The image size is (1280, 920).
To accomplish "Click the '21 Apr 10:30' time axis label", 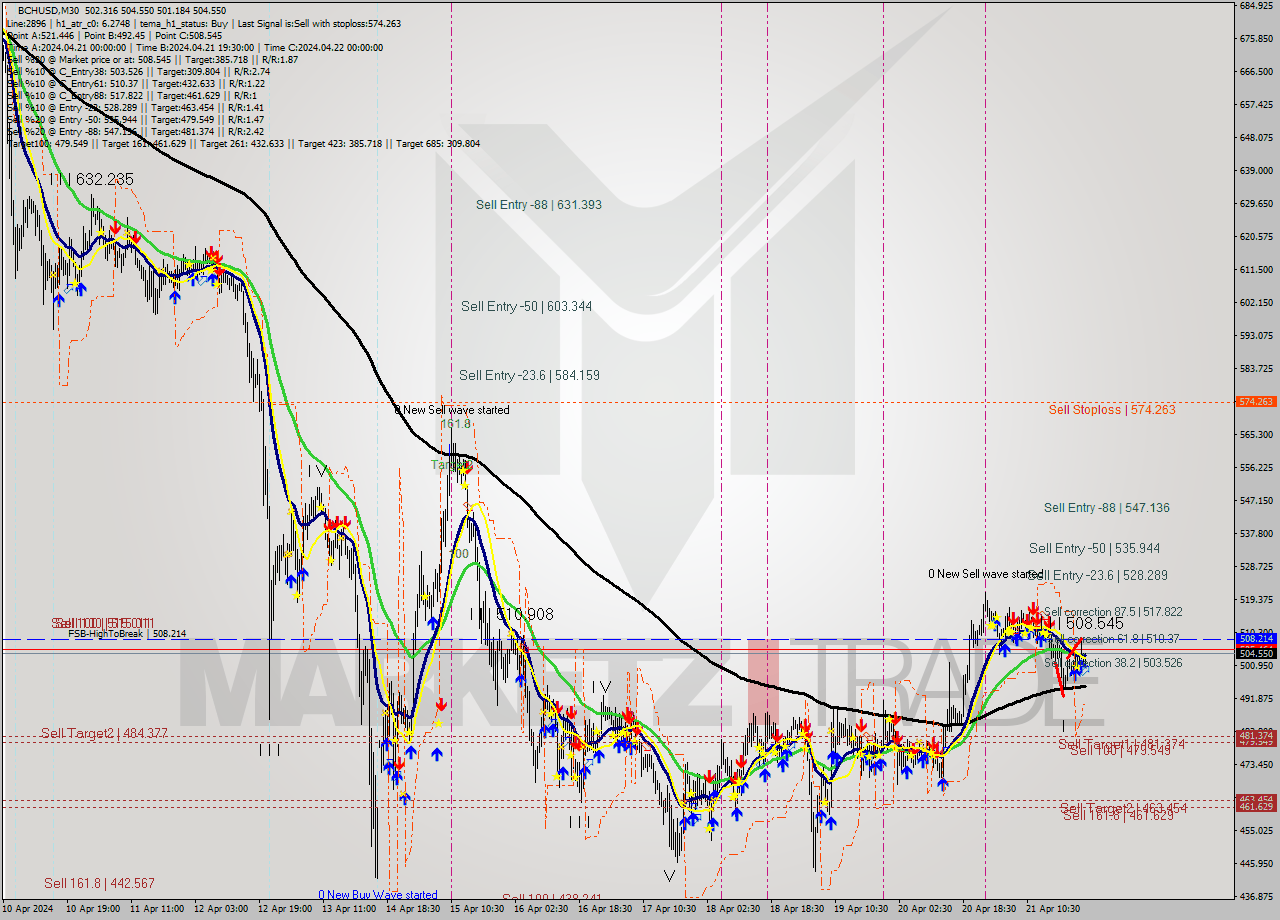I will (1052, 910).
